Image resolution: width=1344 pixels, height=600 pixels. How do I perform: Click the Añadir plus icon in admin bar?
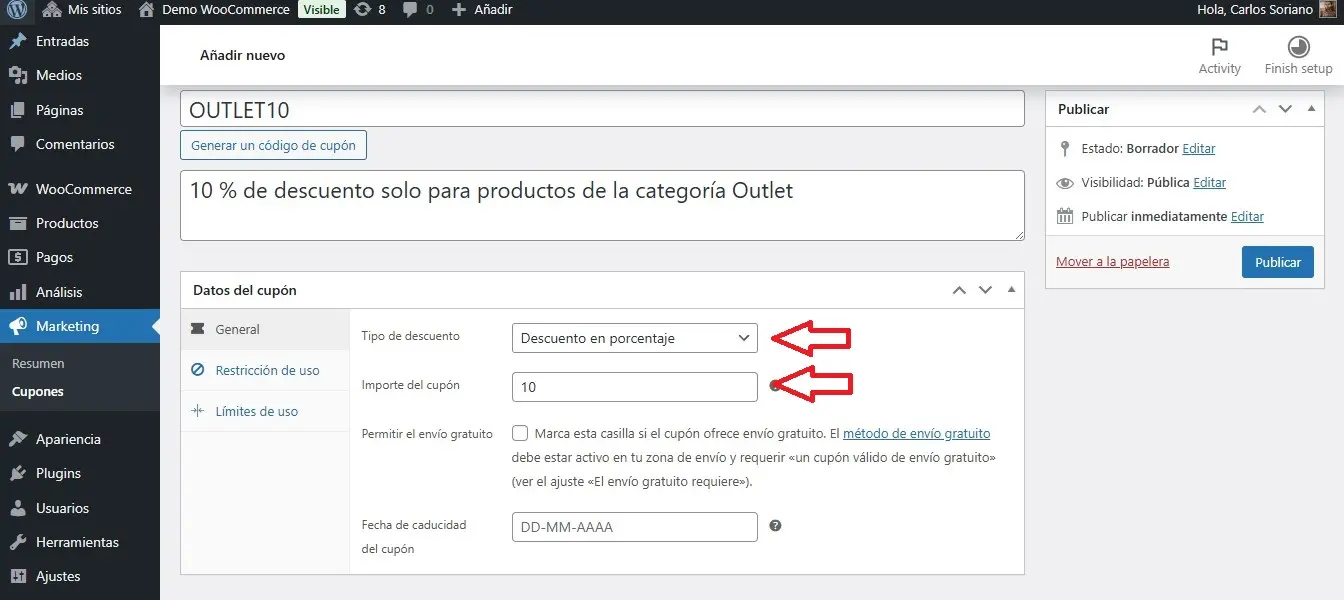(x=459, y=10)
